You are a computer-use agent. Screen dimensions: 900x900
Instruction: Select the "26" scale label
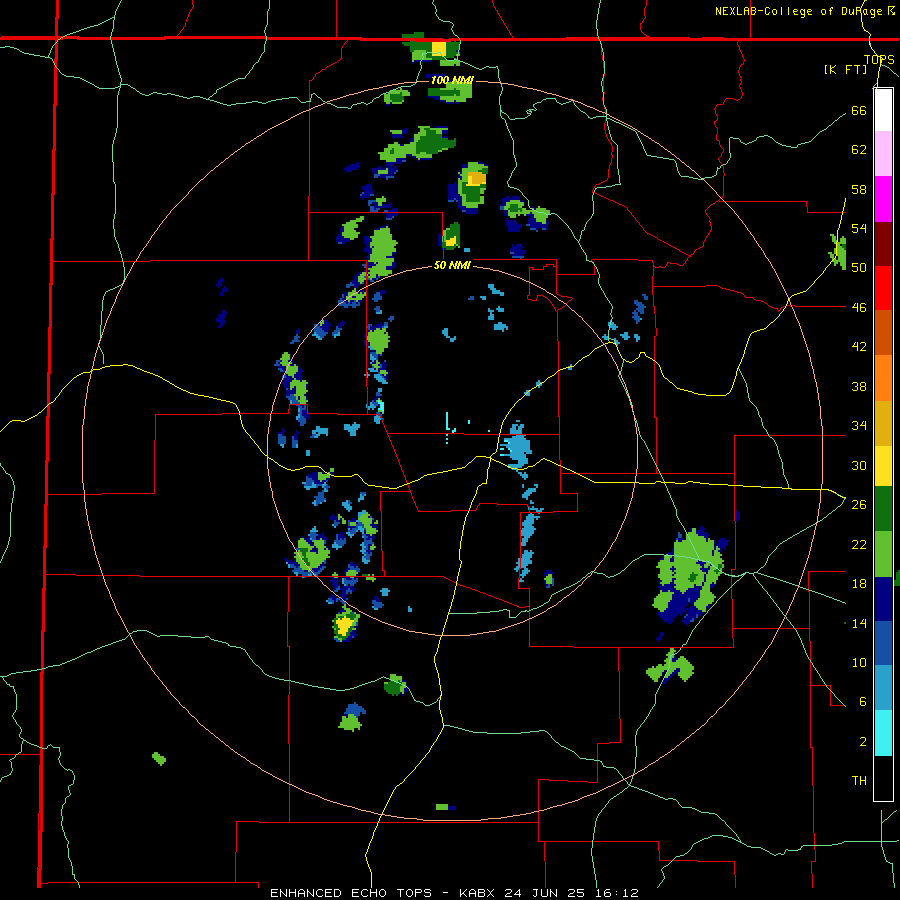coord(859,505)
